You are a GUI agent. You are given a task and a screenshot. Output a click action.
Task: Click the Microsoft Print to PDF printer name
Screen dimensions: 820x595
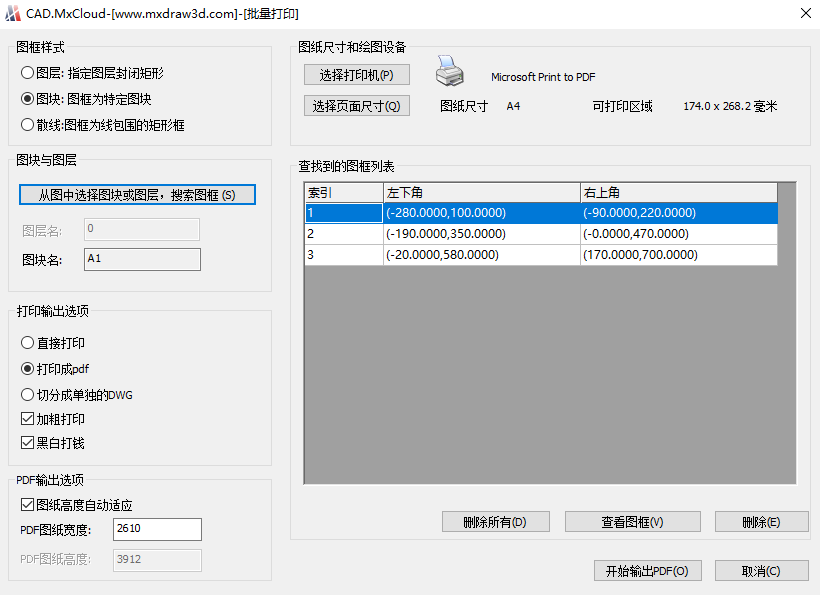(x=543, y=77)
